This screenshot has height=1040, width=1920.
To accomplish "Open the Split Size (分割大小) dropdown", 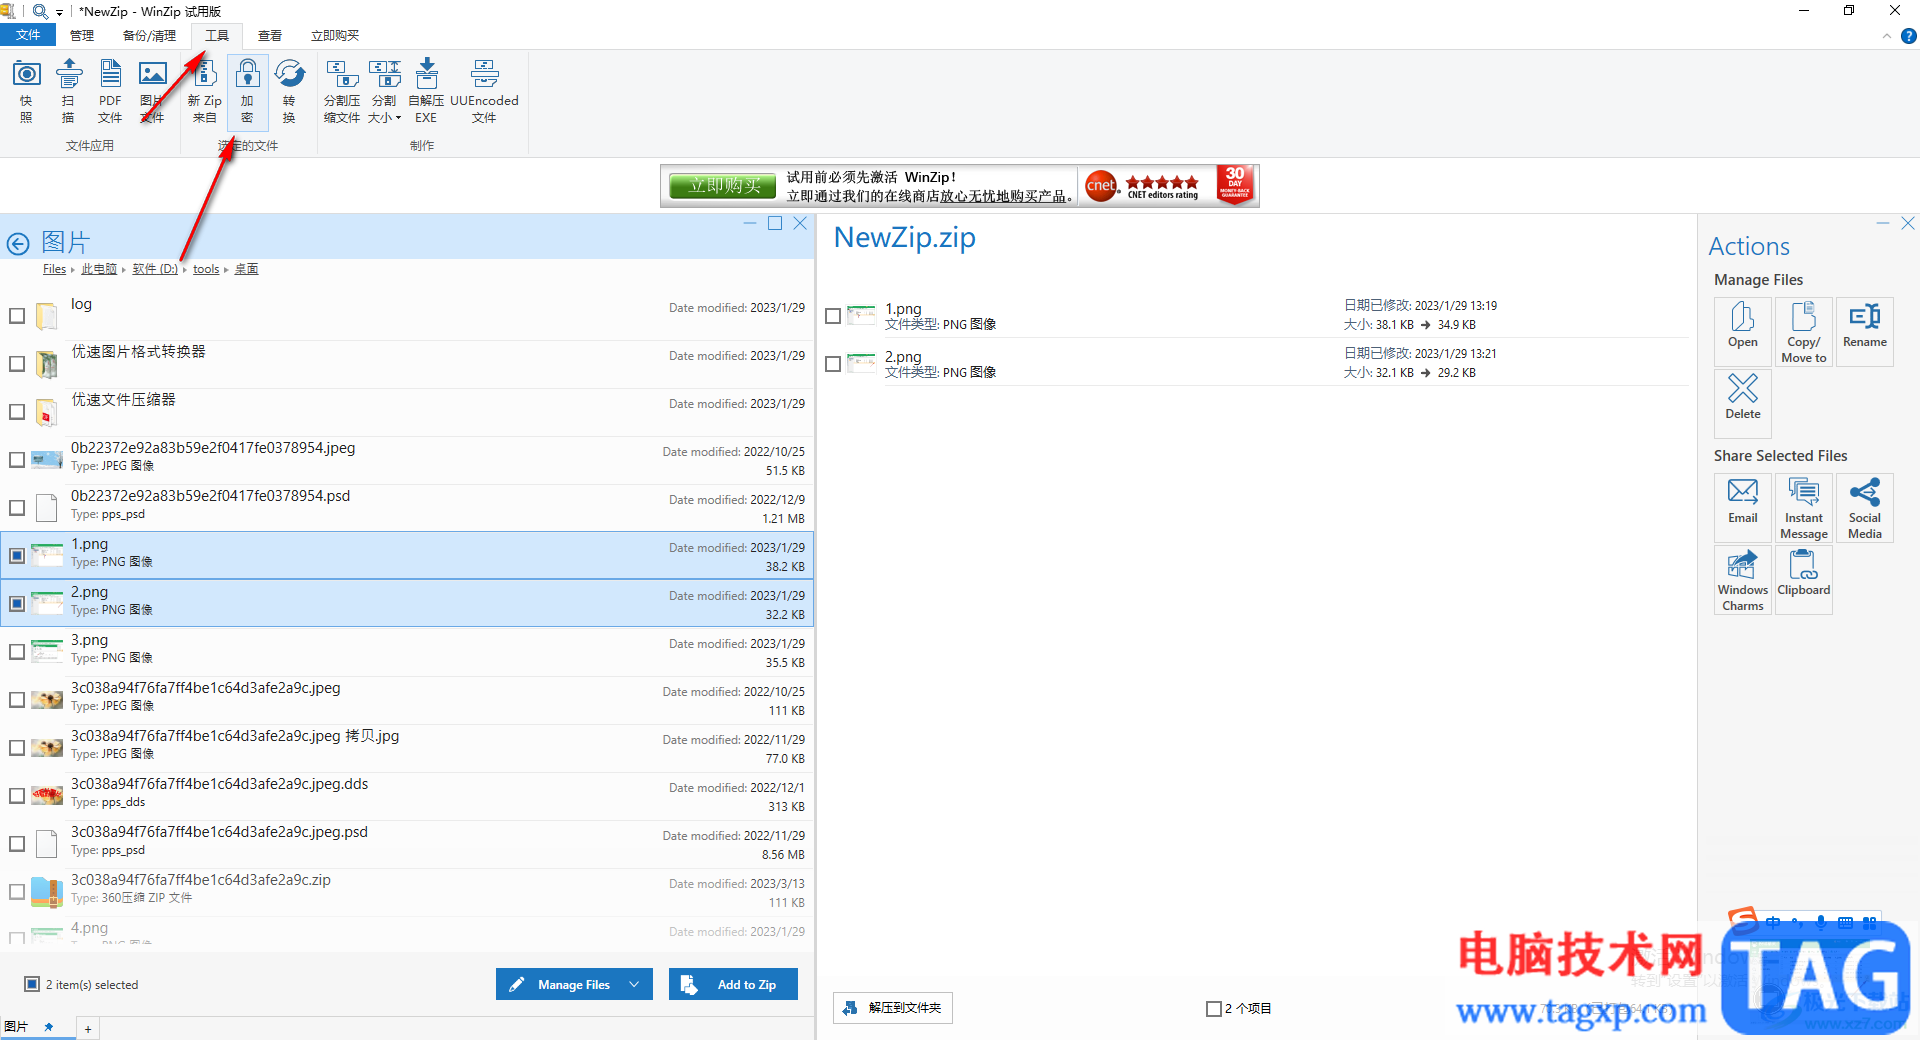I will point(384,91).
